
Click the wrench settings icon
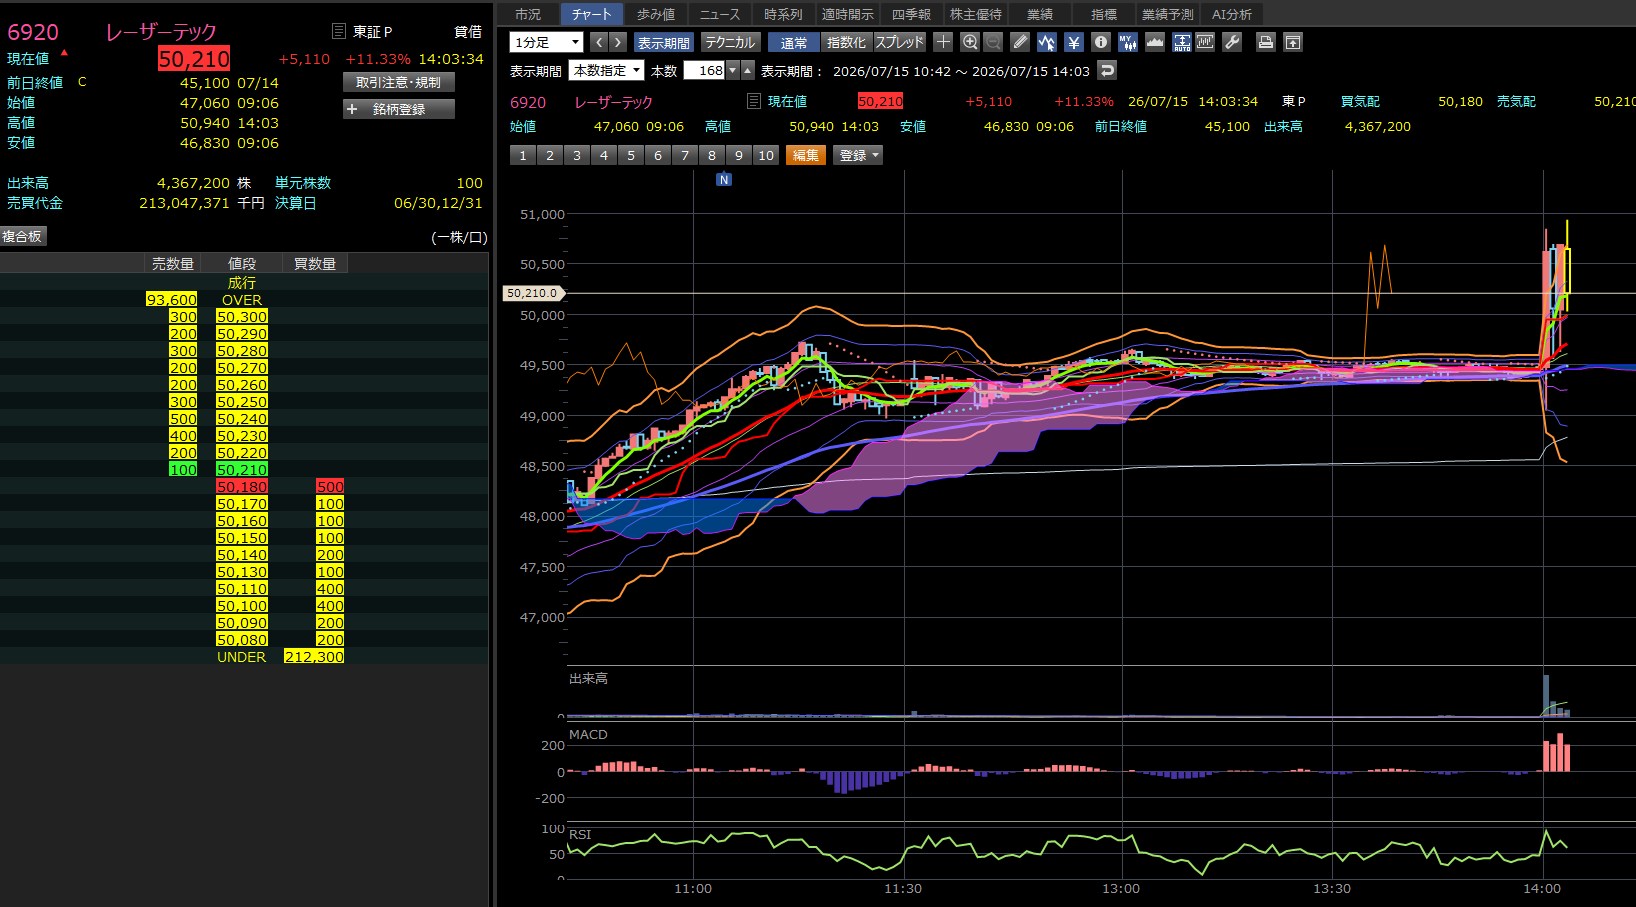(1232, 42)
